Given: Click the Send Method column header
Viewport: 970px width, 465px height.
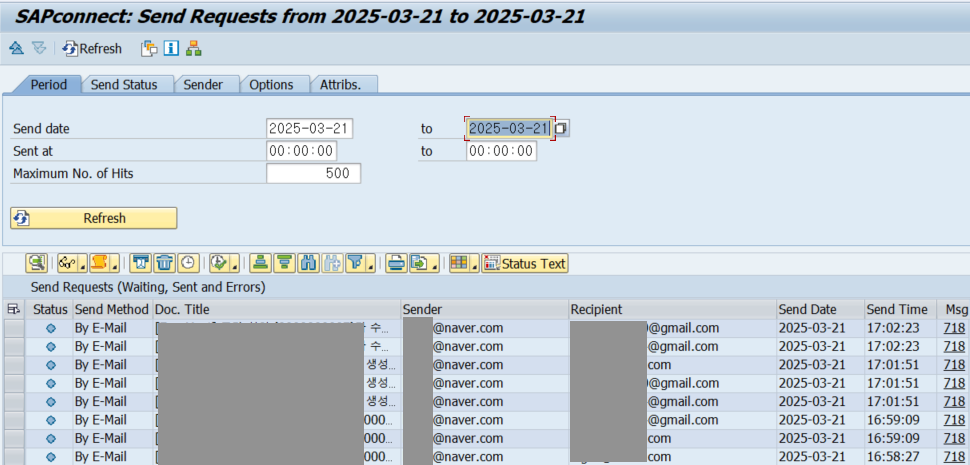Looking at the screenshot, I should click(x=112, y=309).
